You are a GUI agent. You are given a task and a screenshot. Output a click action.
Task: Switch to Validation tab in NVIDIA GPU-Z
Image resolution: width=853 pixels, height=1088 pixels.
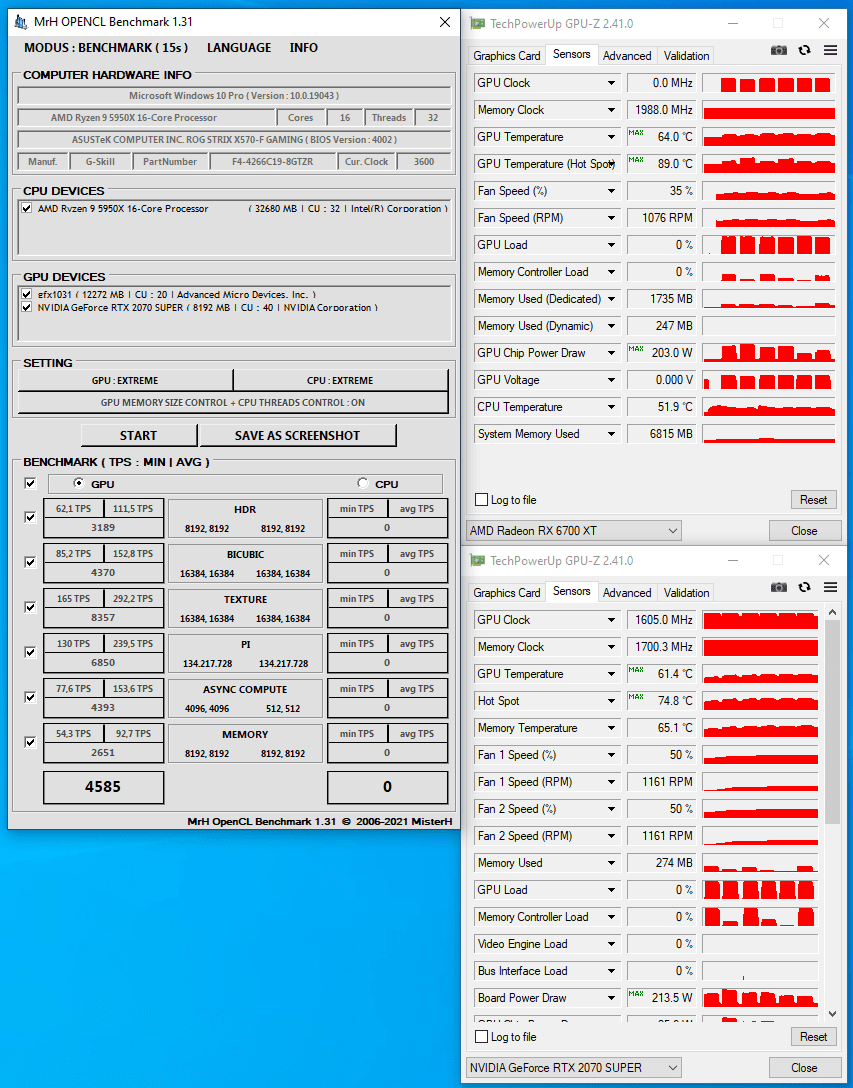pos(686,593)
